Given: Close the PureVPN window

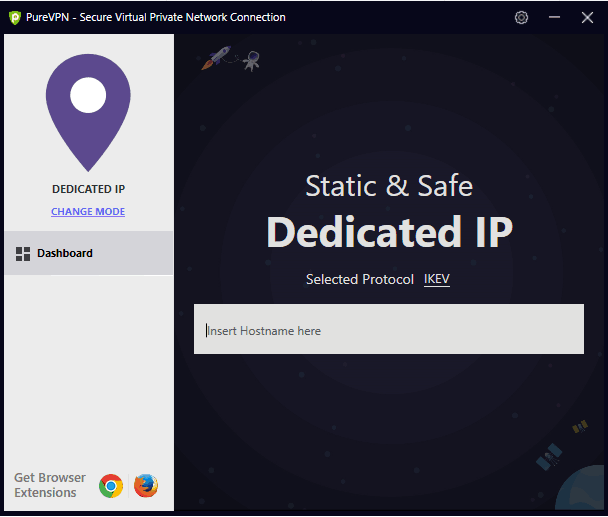Looking at the screenshot, I should click(x=587, y=17).
